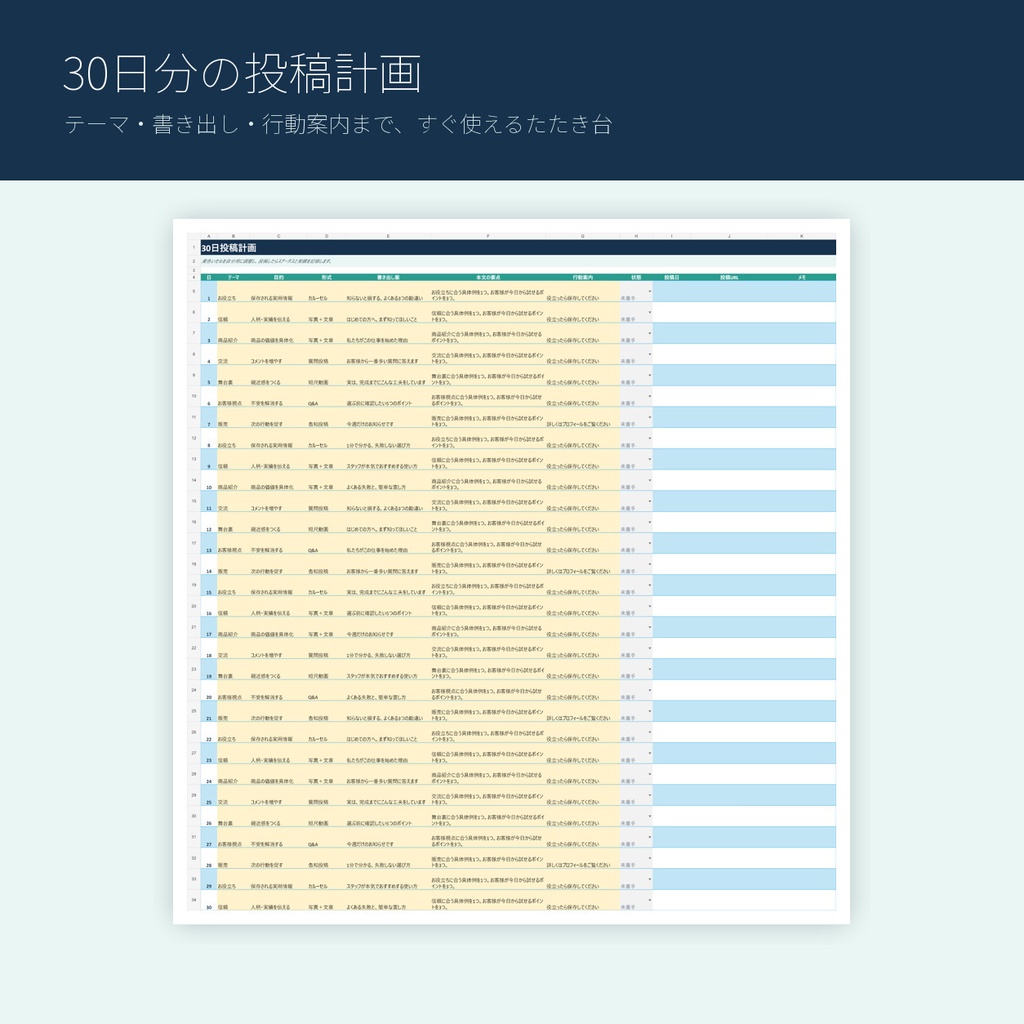The image size is (1024, 1024).
Task: Click the 舞台裏 theme cell for day 5
Action: [x=233, y=376]
